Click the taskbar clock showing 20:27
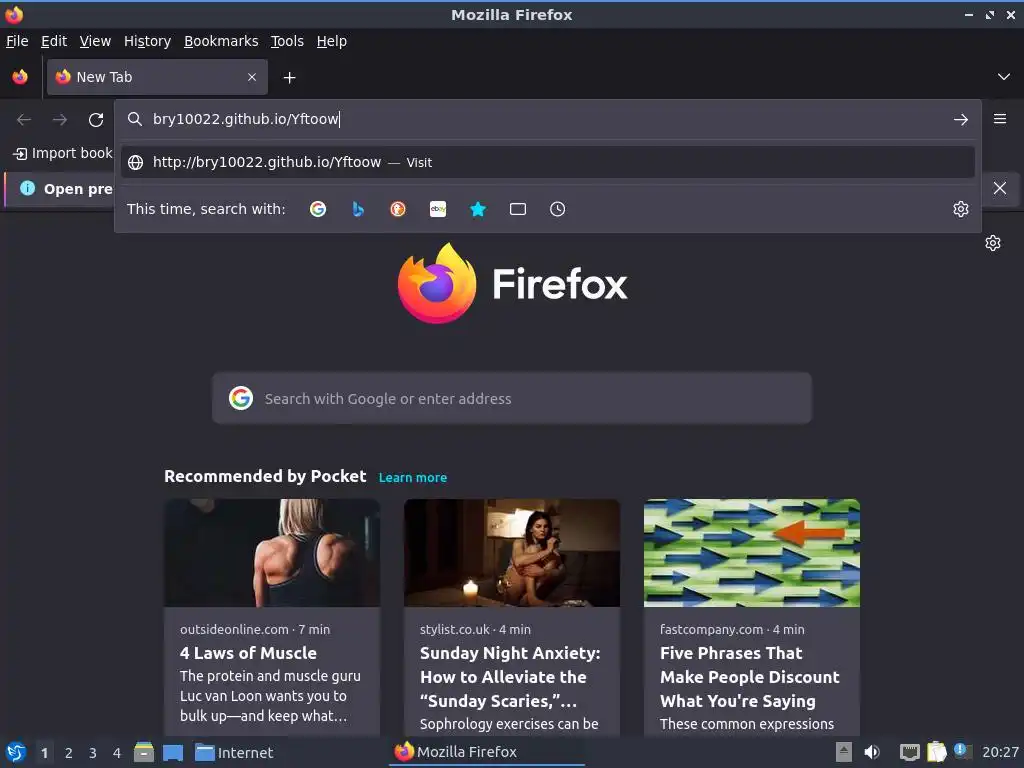This screenshot has width=1024, height=768. coord(1000,752)
